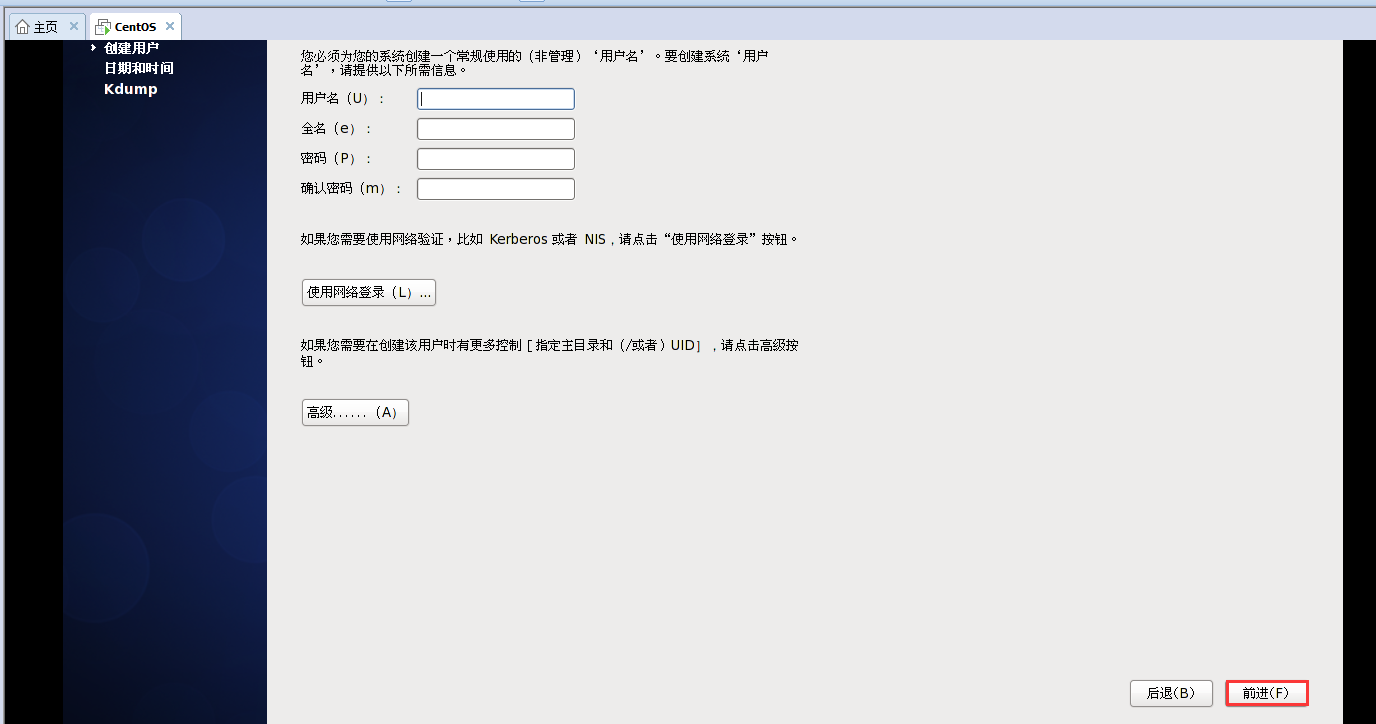This screenshot has width=1376, height=724.
Task: Focus the 全名 (e) input field
Action: (x=496, y=129)
